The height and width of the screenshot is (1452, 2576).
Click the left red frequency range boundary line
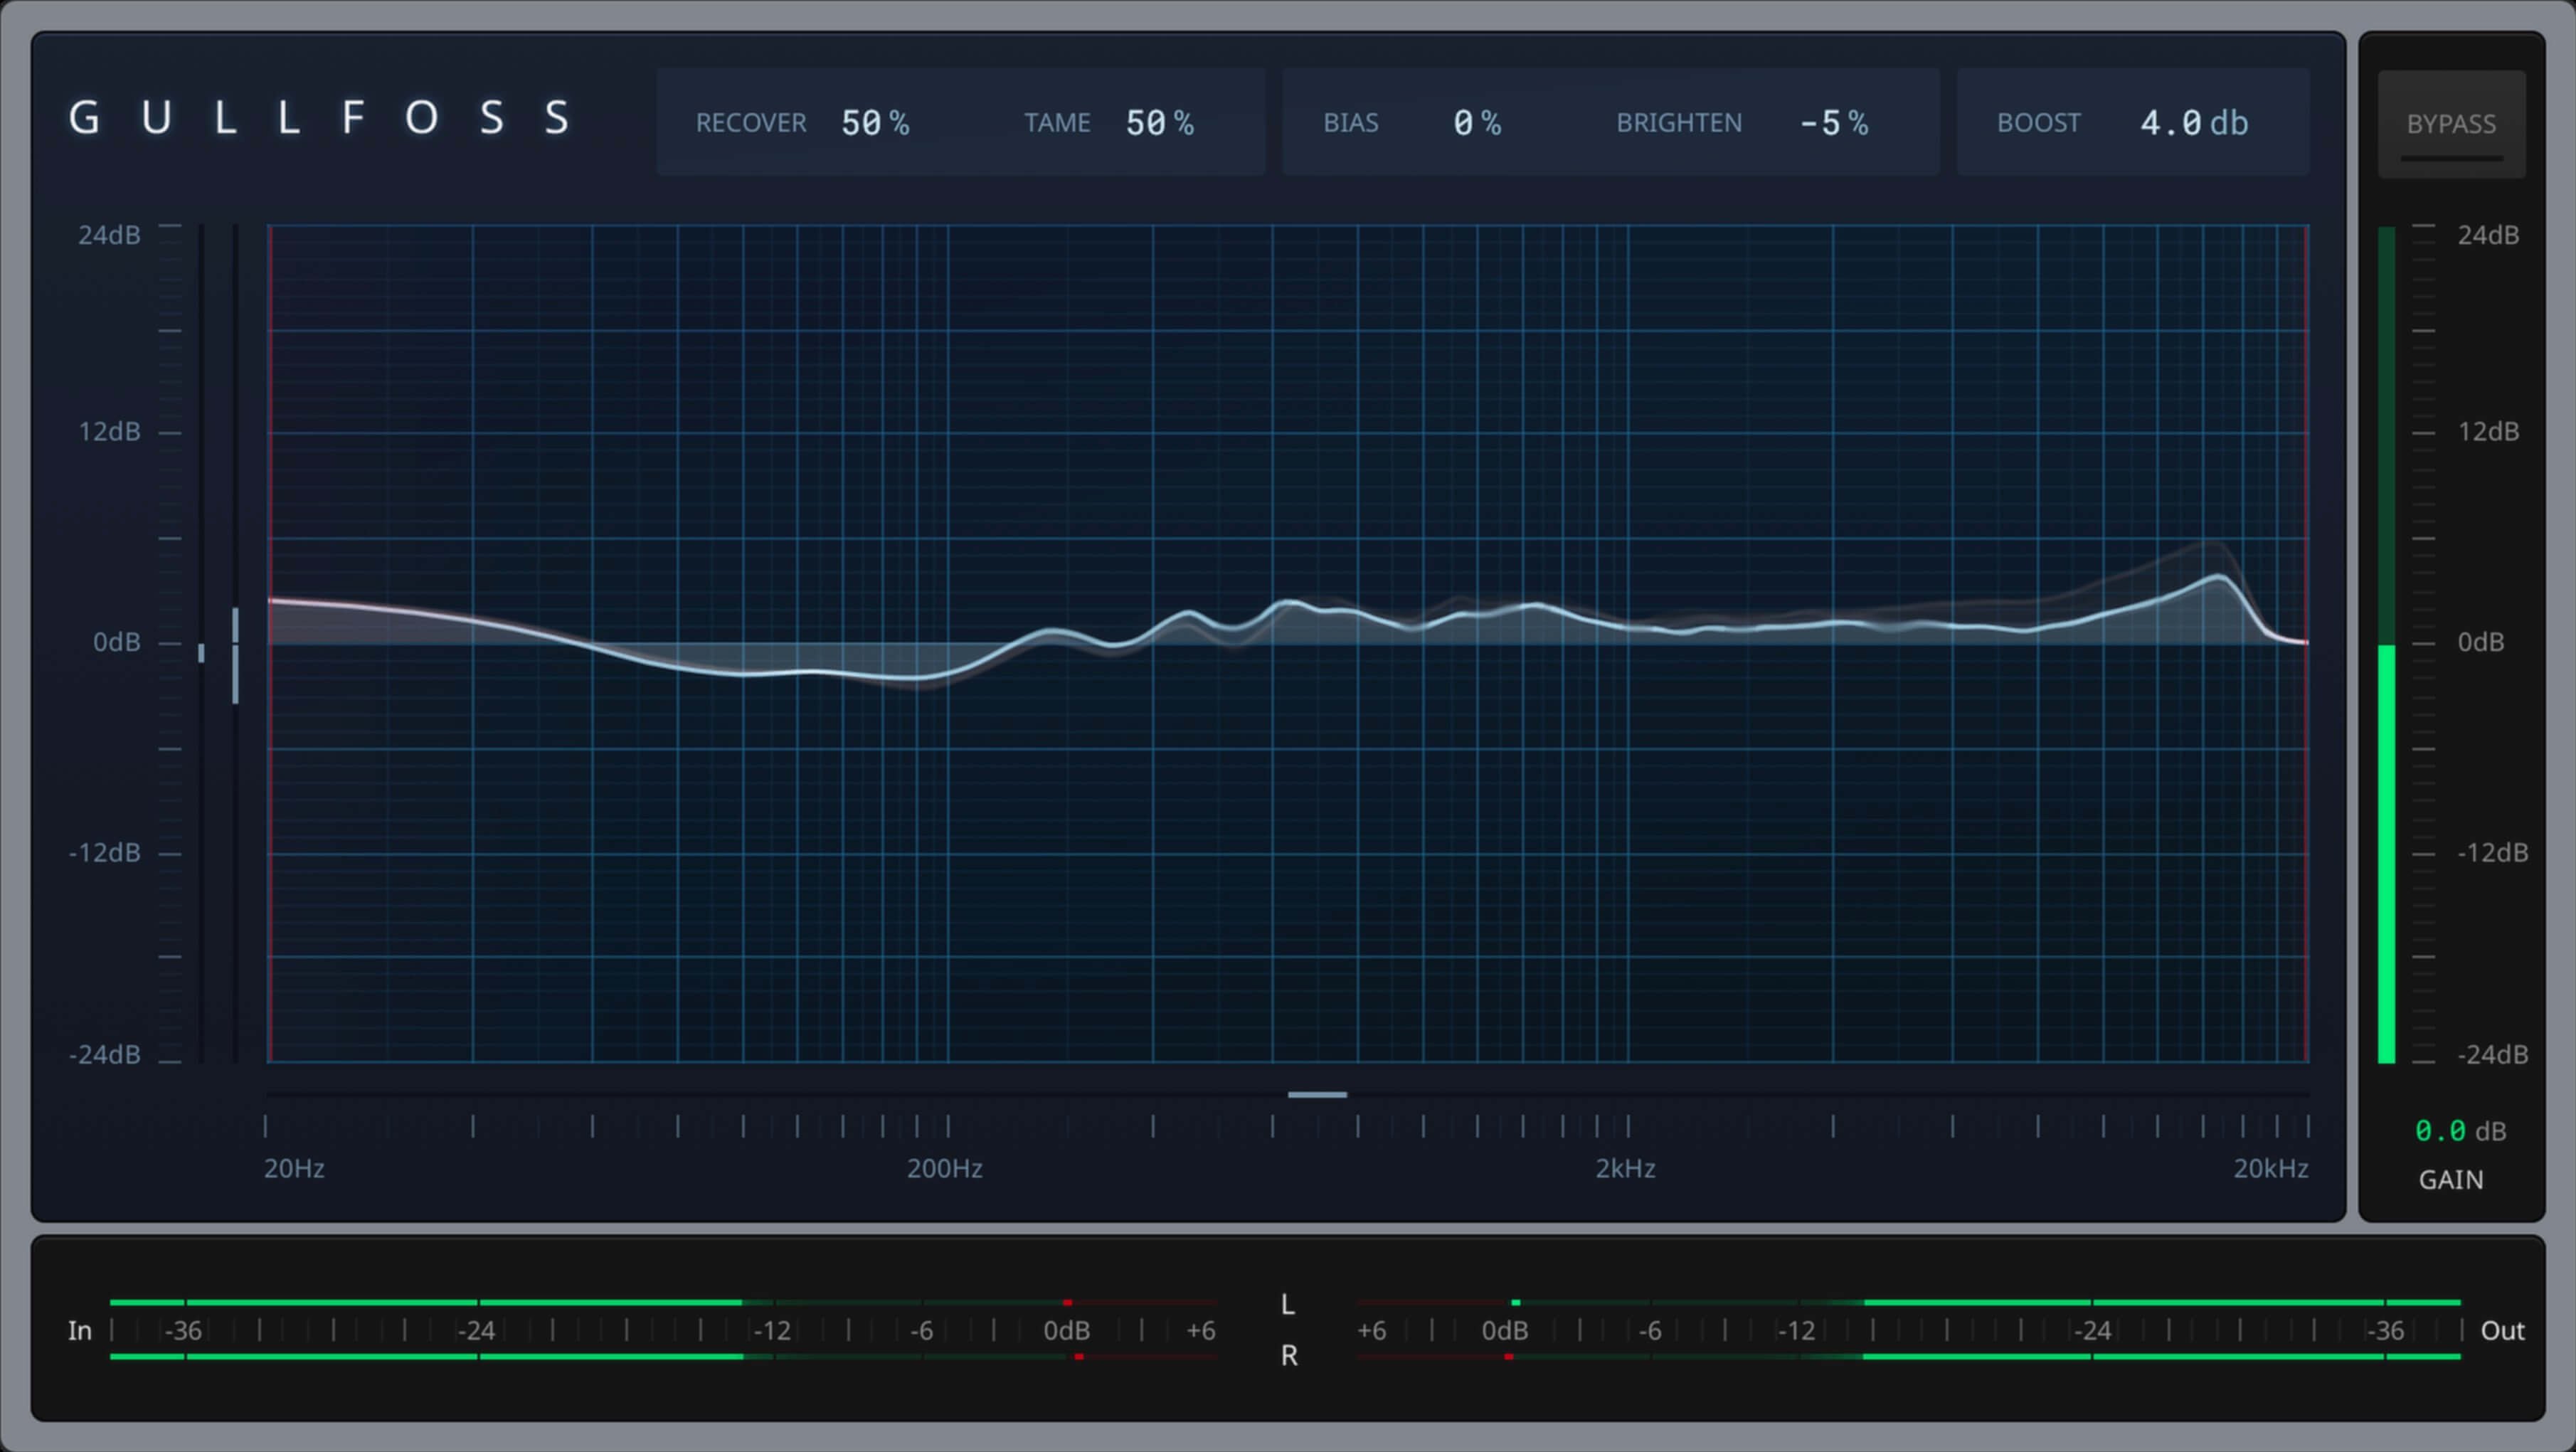coord(269,644)
